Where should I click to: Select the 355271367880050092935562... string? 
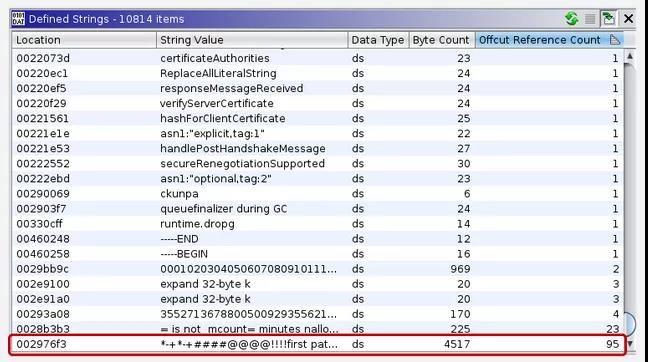248,314
